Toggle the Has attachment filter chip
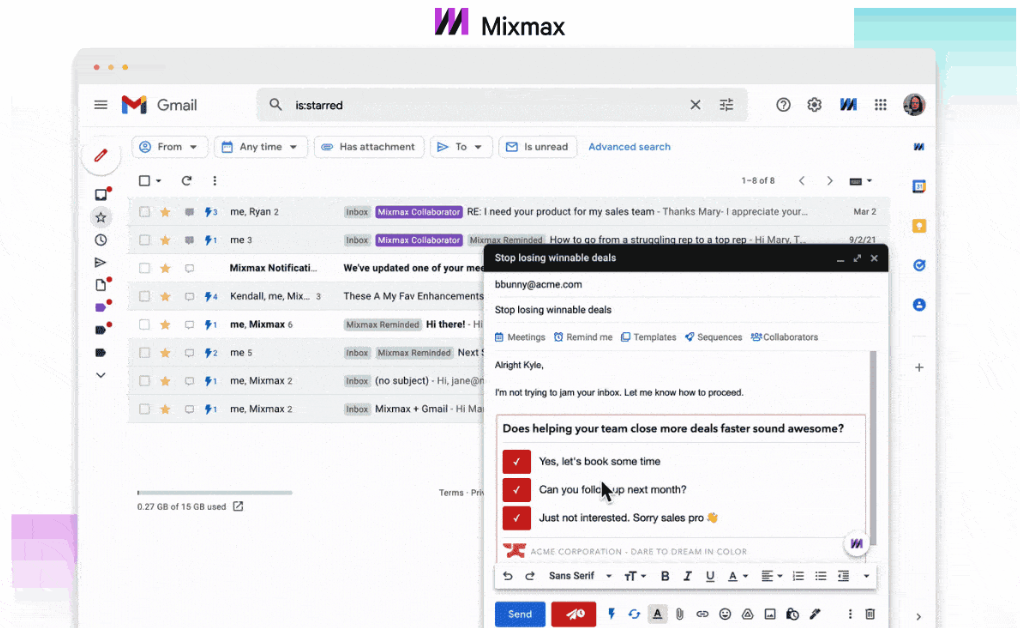The width and height of the screenshot is (1020, 628). click(369, 147)
